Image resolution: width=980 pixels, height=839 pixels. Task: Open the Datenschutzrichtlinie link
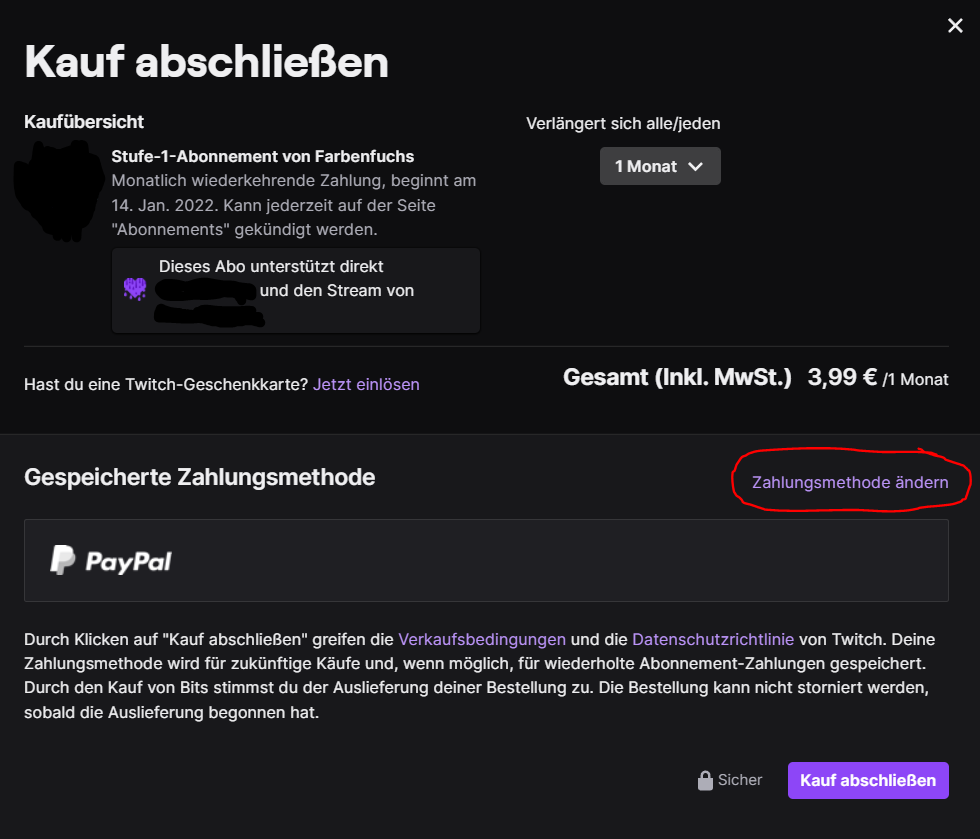click(713, 639)
